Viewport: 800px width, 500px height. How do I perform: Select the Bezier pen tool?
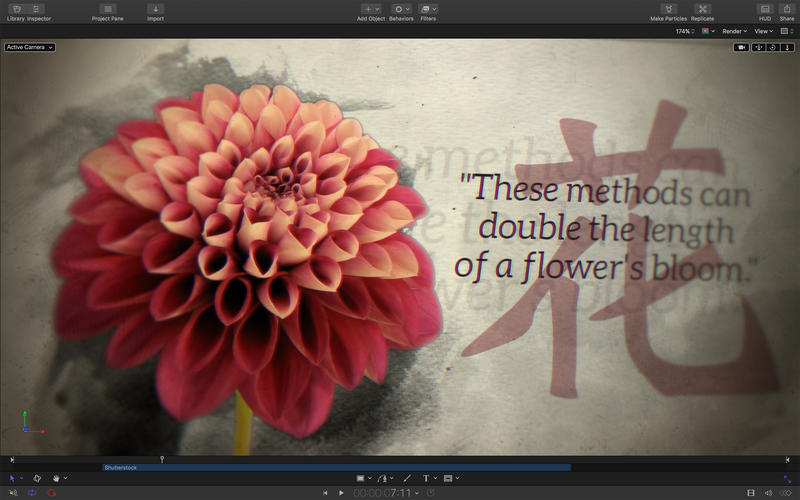point(382,478)
